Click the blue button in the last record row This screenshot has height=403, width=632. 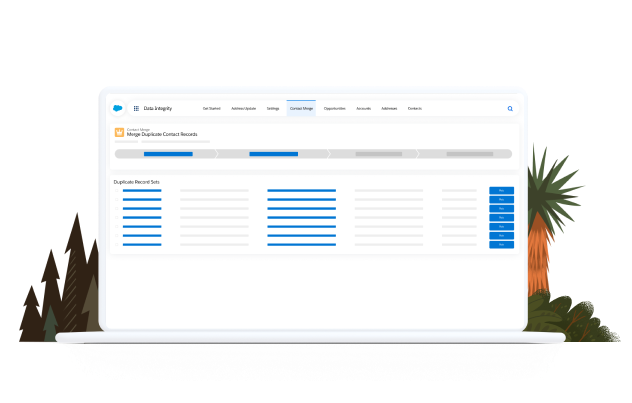coord(501,245)
